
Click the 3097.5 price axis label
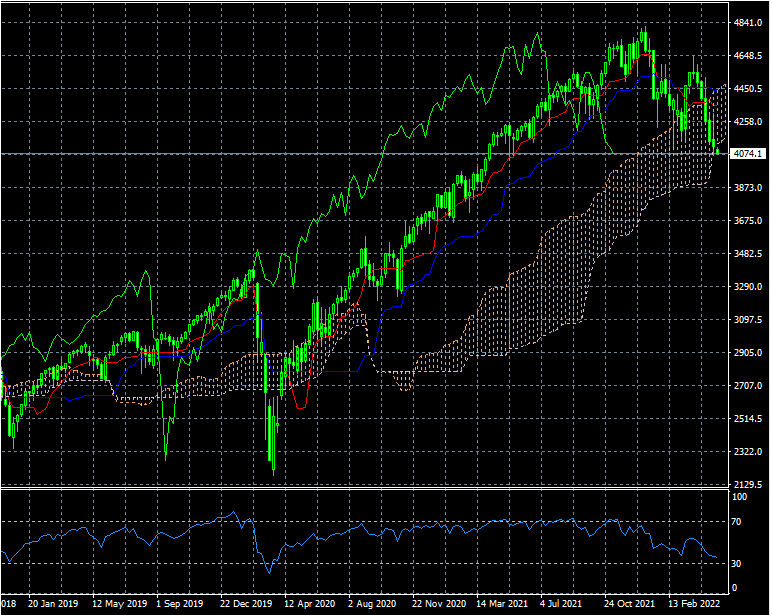[747, 320]
